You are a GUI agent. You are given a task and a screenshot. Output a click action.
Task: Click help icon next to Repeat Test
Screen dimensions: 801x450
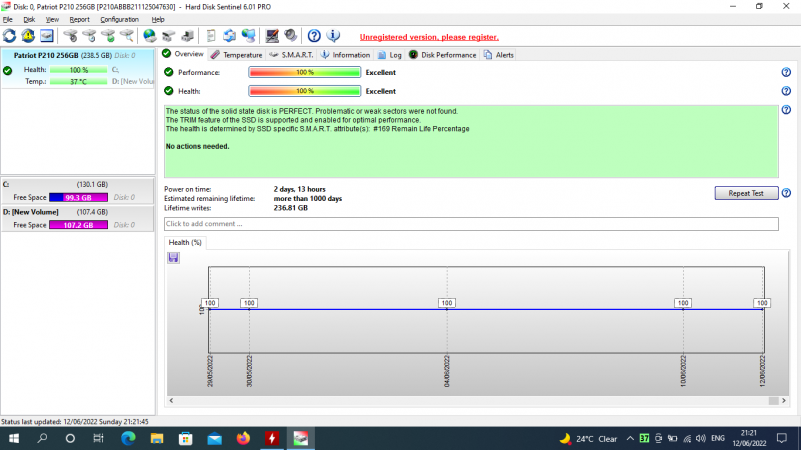(x=786, y=193)
